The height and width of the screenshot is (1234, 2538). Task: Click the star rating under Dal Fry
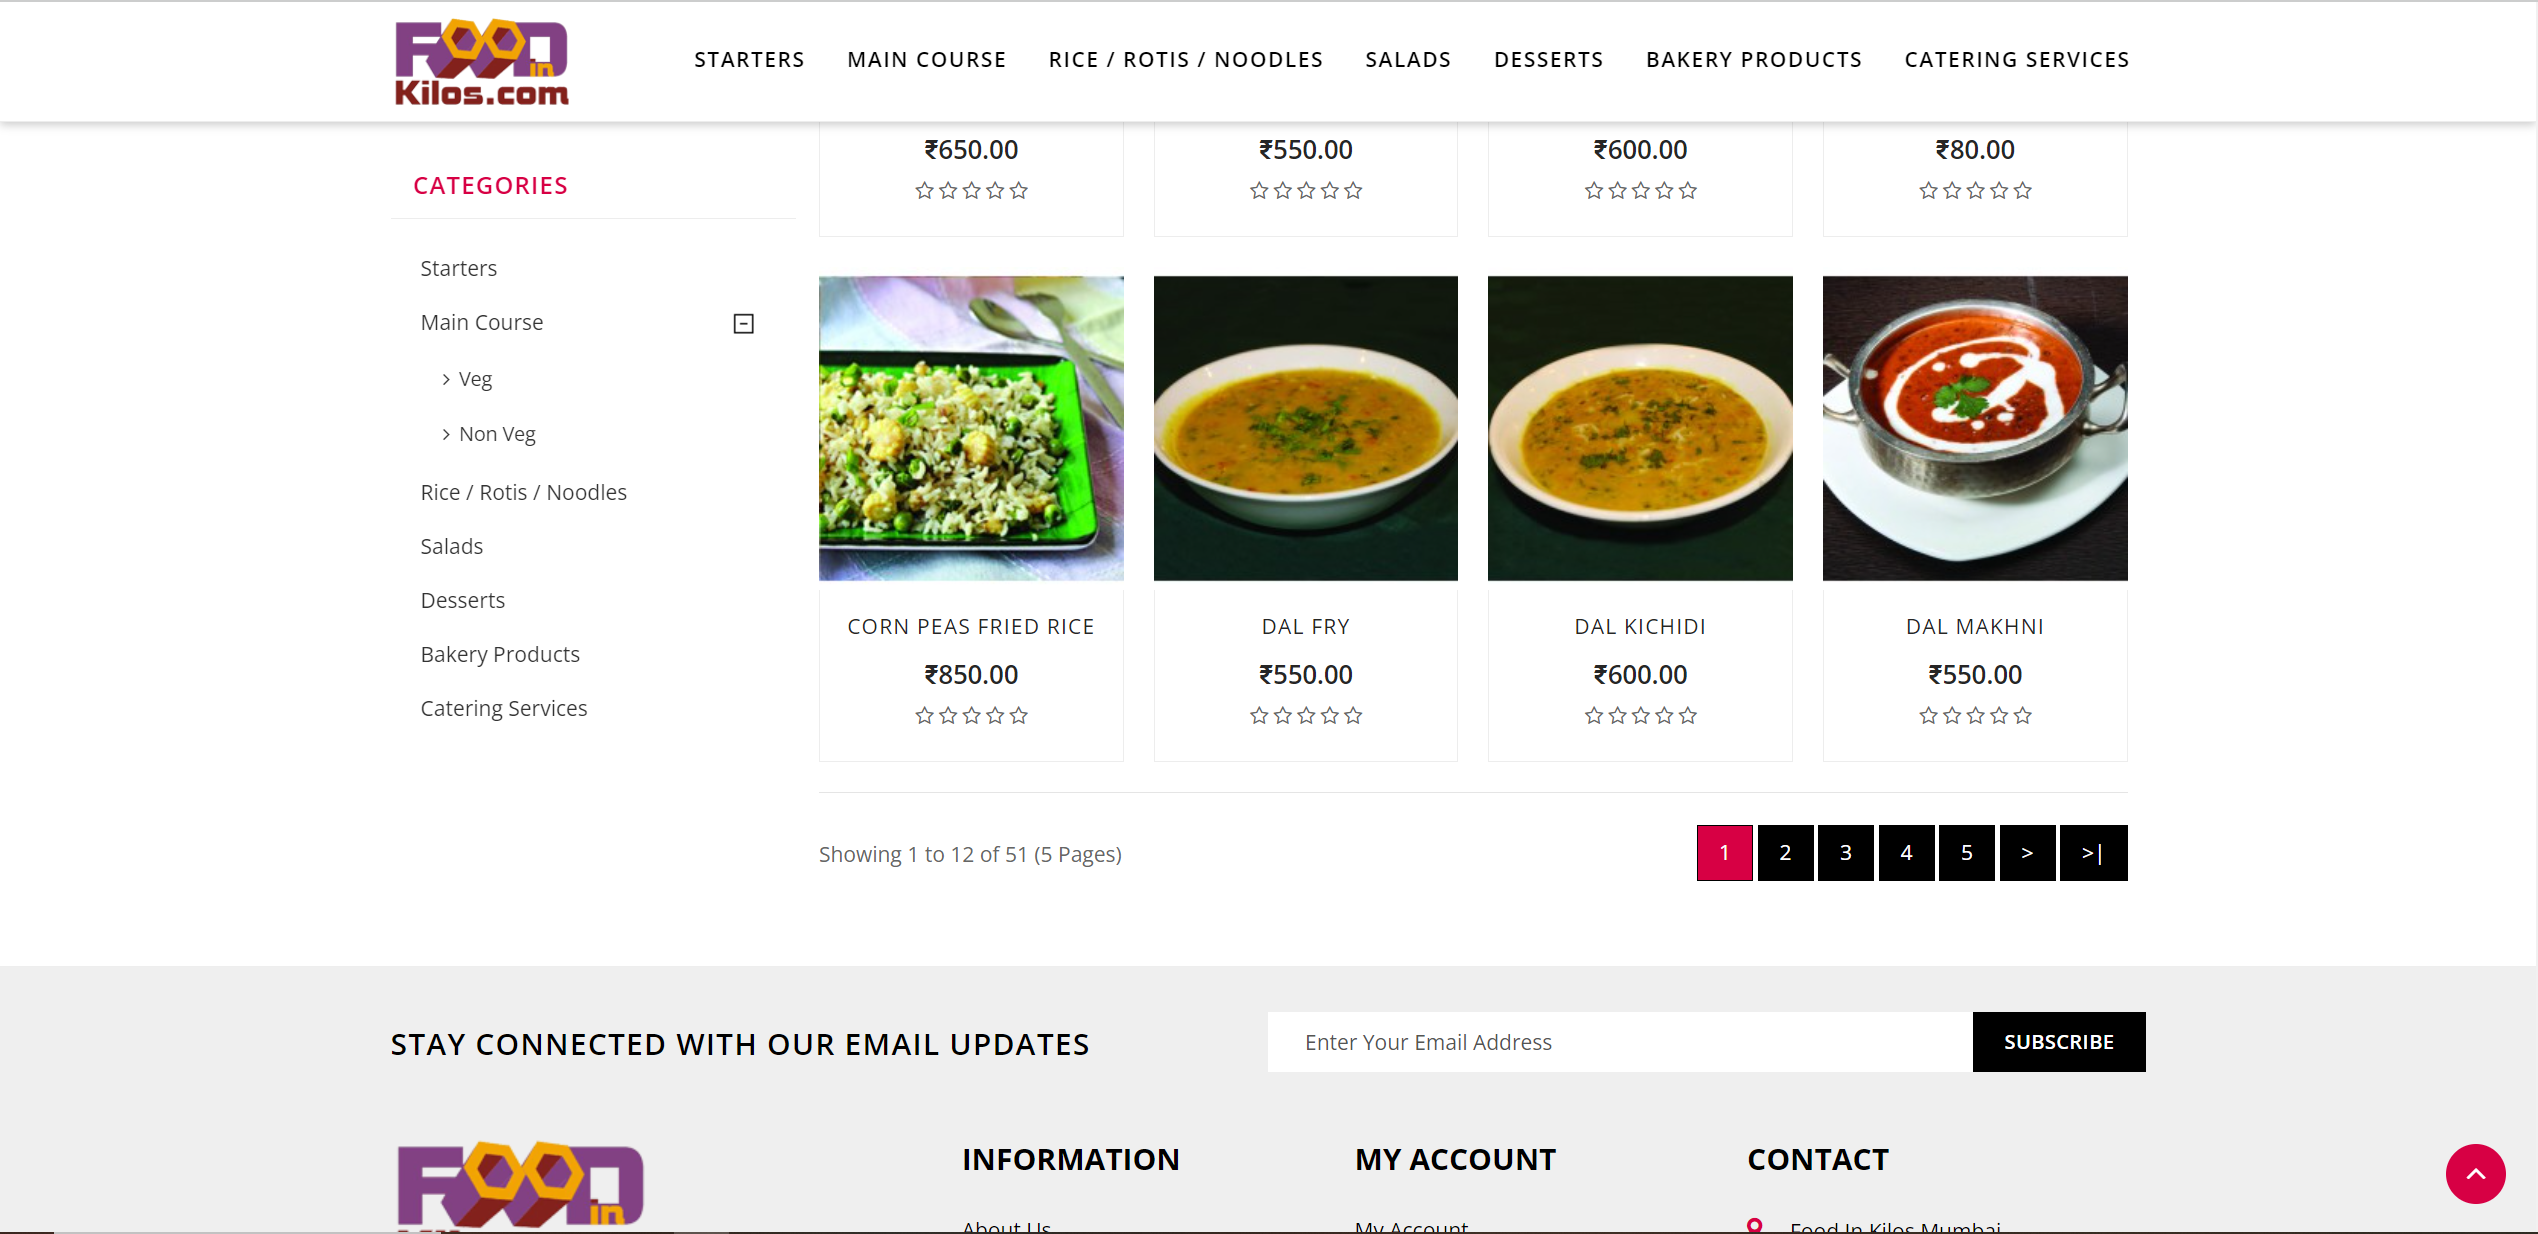(1305, 716)
